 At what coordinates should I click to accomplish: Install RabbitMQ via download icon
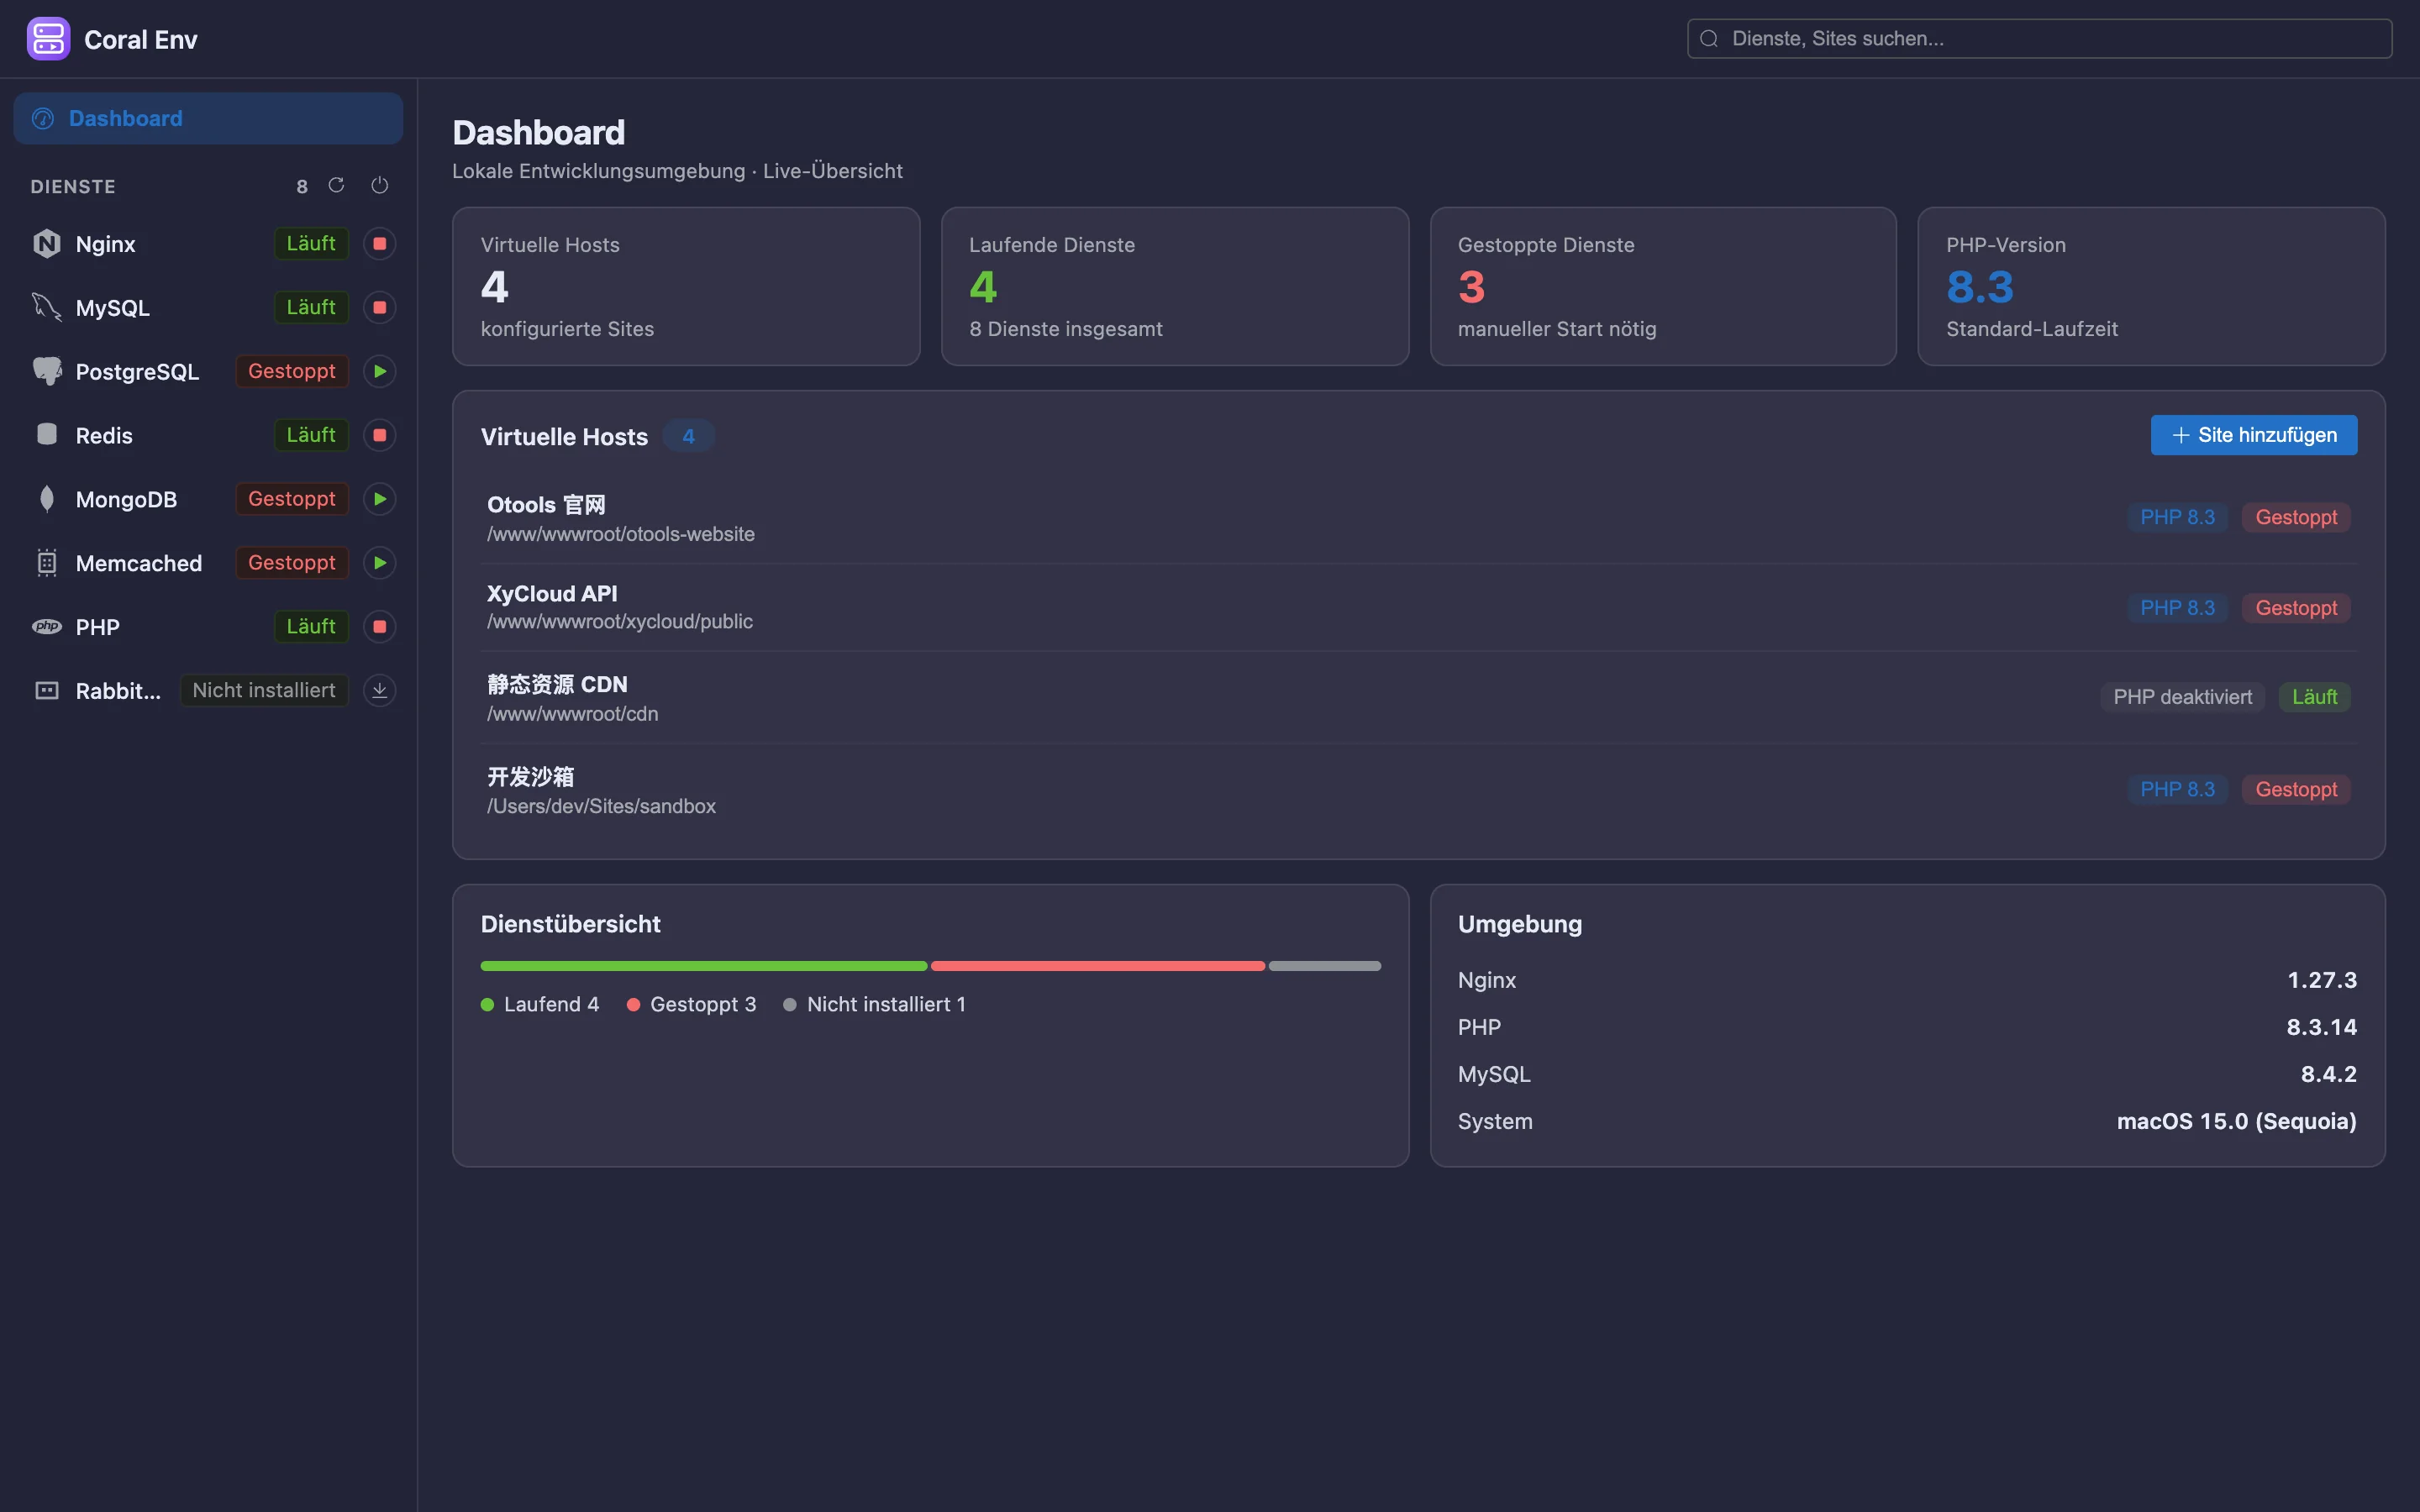(379, 691)
